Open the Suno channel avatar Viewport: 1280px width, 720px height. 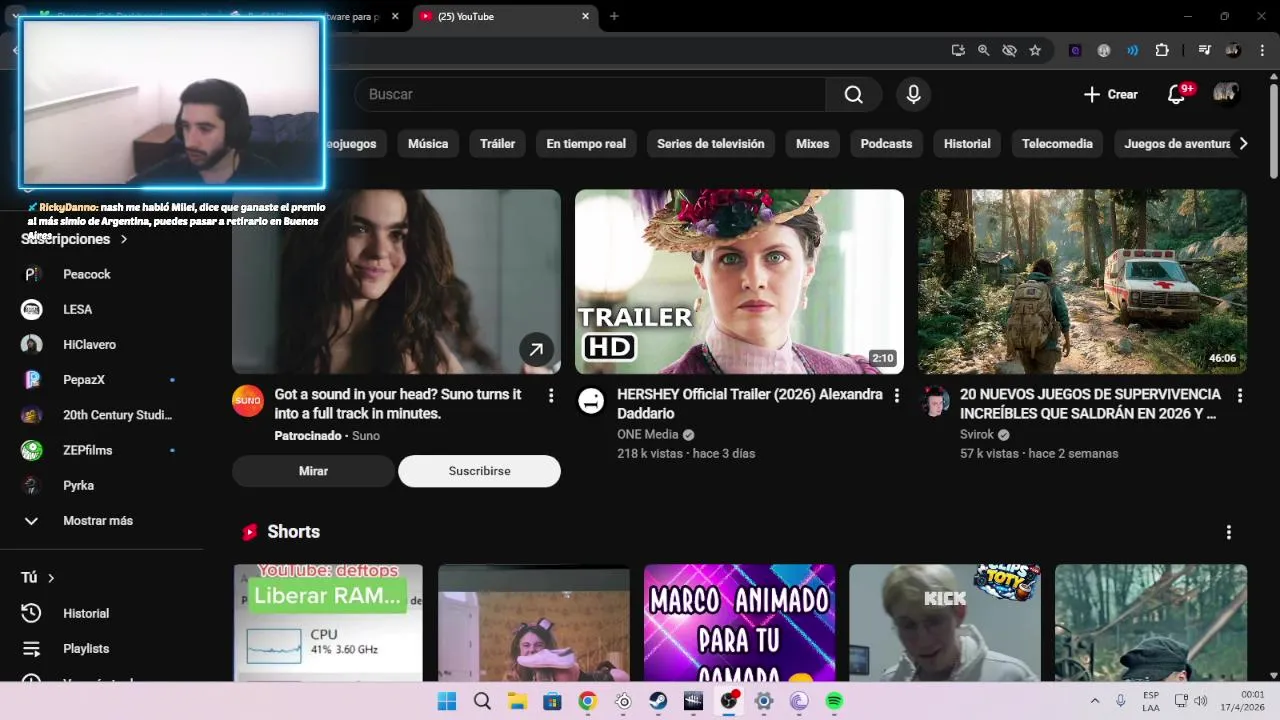click(248, 401)
